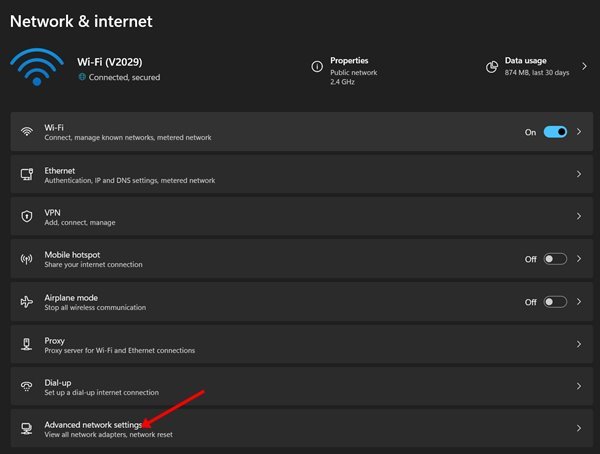This screenshot has width=600, height=454.
Task: Turn off the Wi-Fi toggle
Action: (x=555, y=132)
